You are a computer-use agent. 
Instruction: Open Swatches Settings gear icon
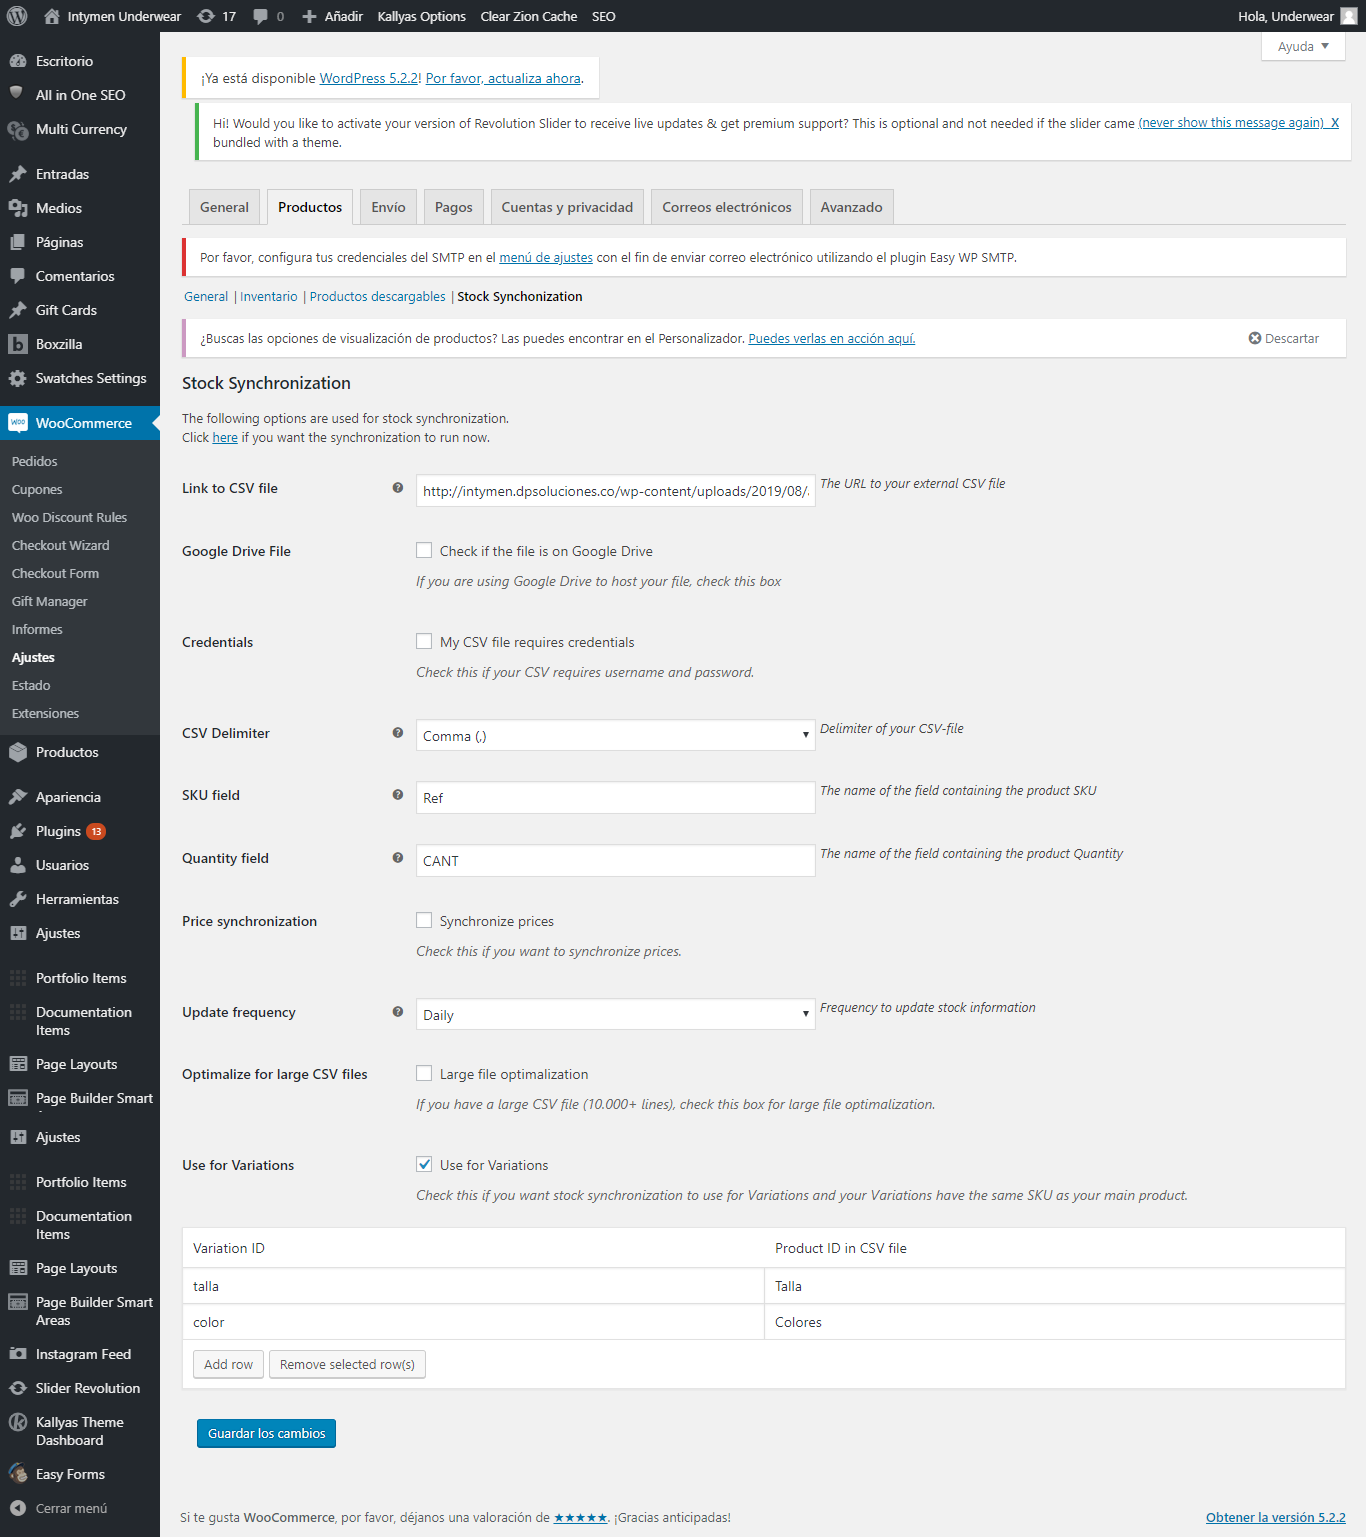pyautogui.click(x=18, y=378)
